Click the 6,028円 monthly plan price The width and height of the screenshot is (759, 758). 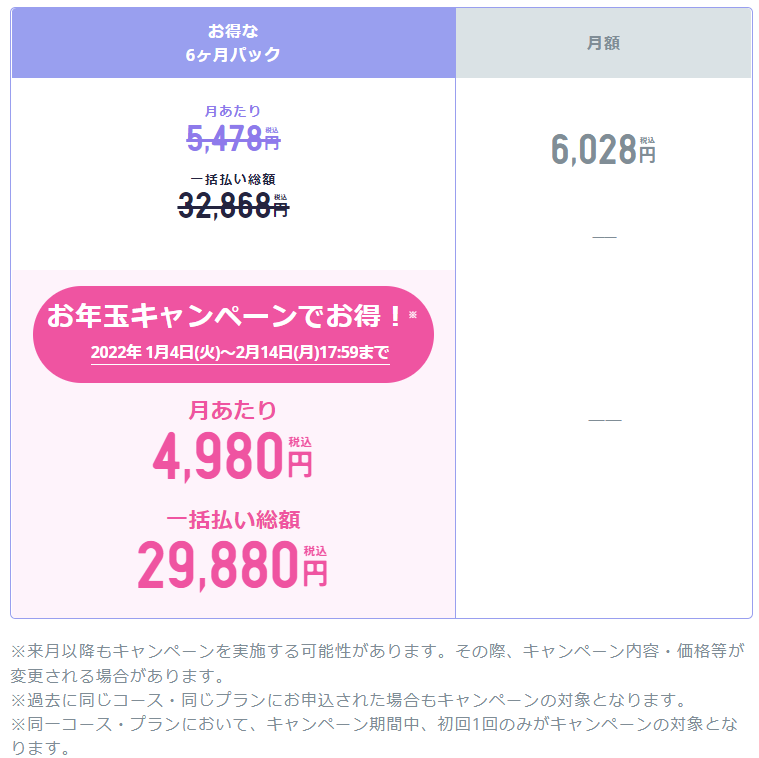tap(603, 150)
